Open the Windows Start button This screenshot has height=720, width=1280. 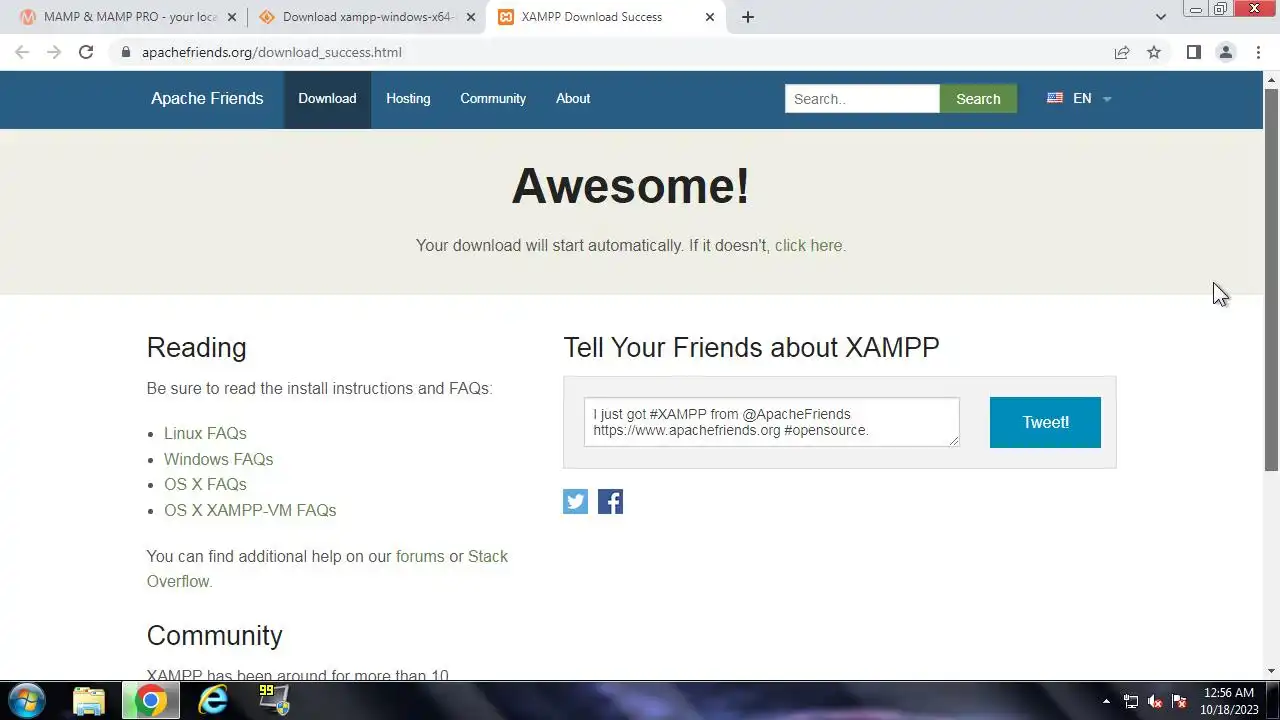(26, 700)
